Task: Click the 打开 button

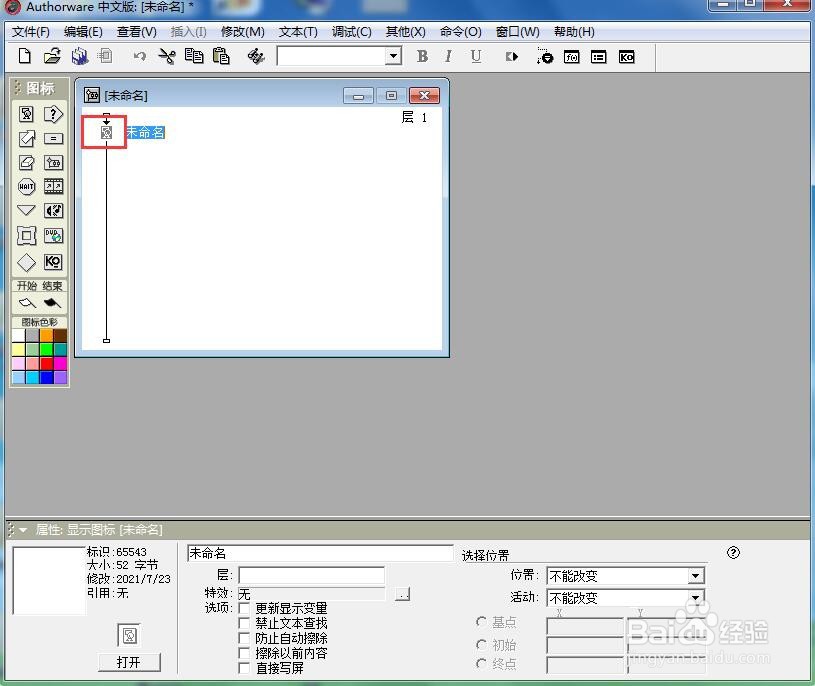Action: click(129, 662)
